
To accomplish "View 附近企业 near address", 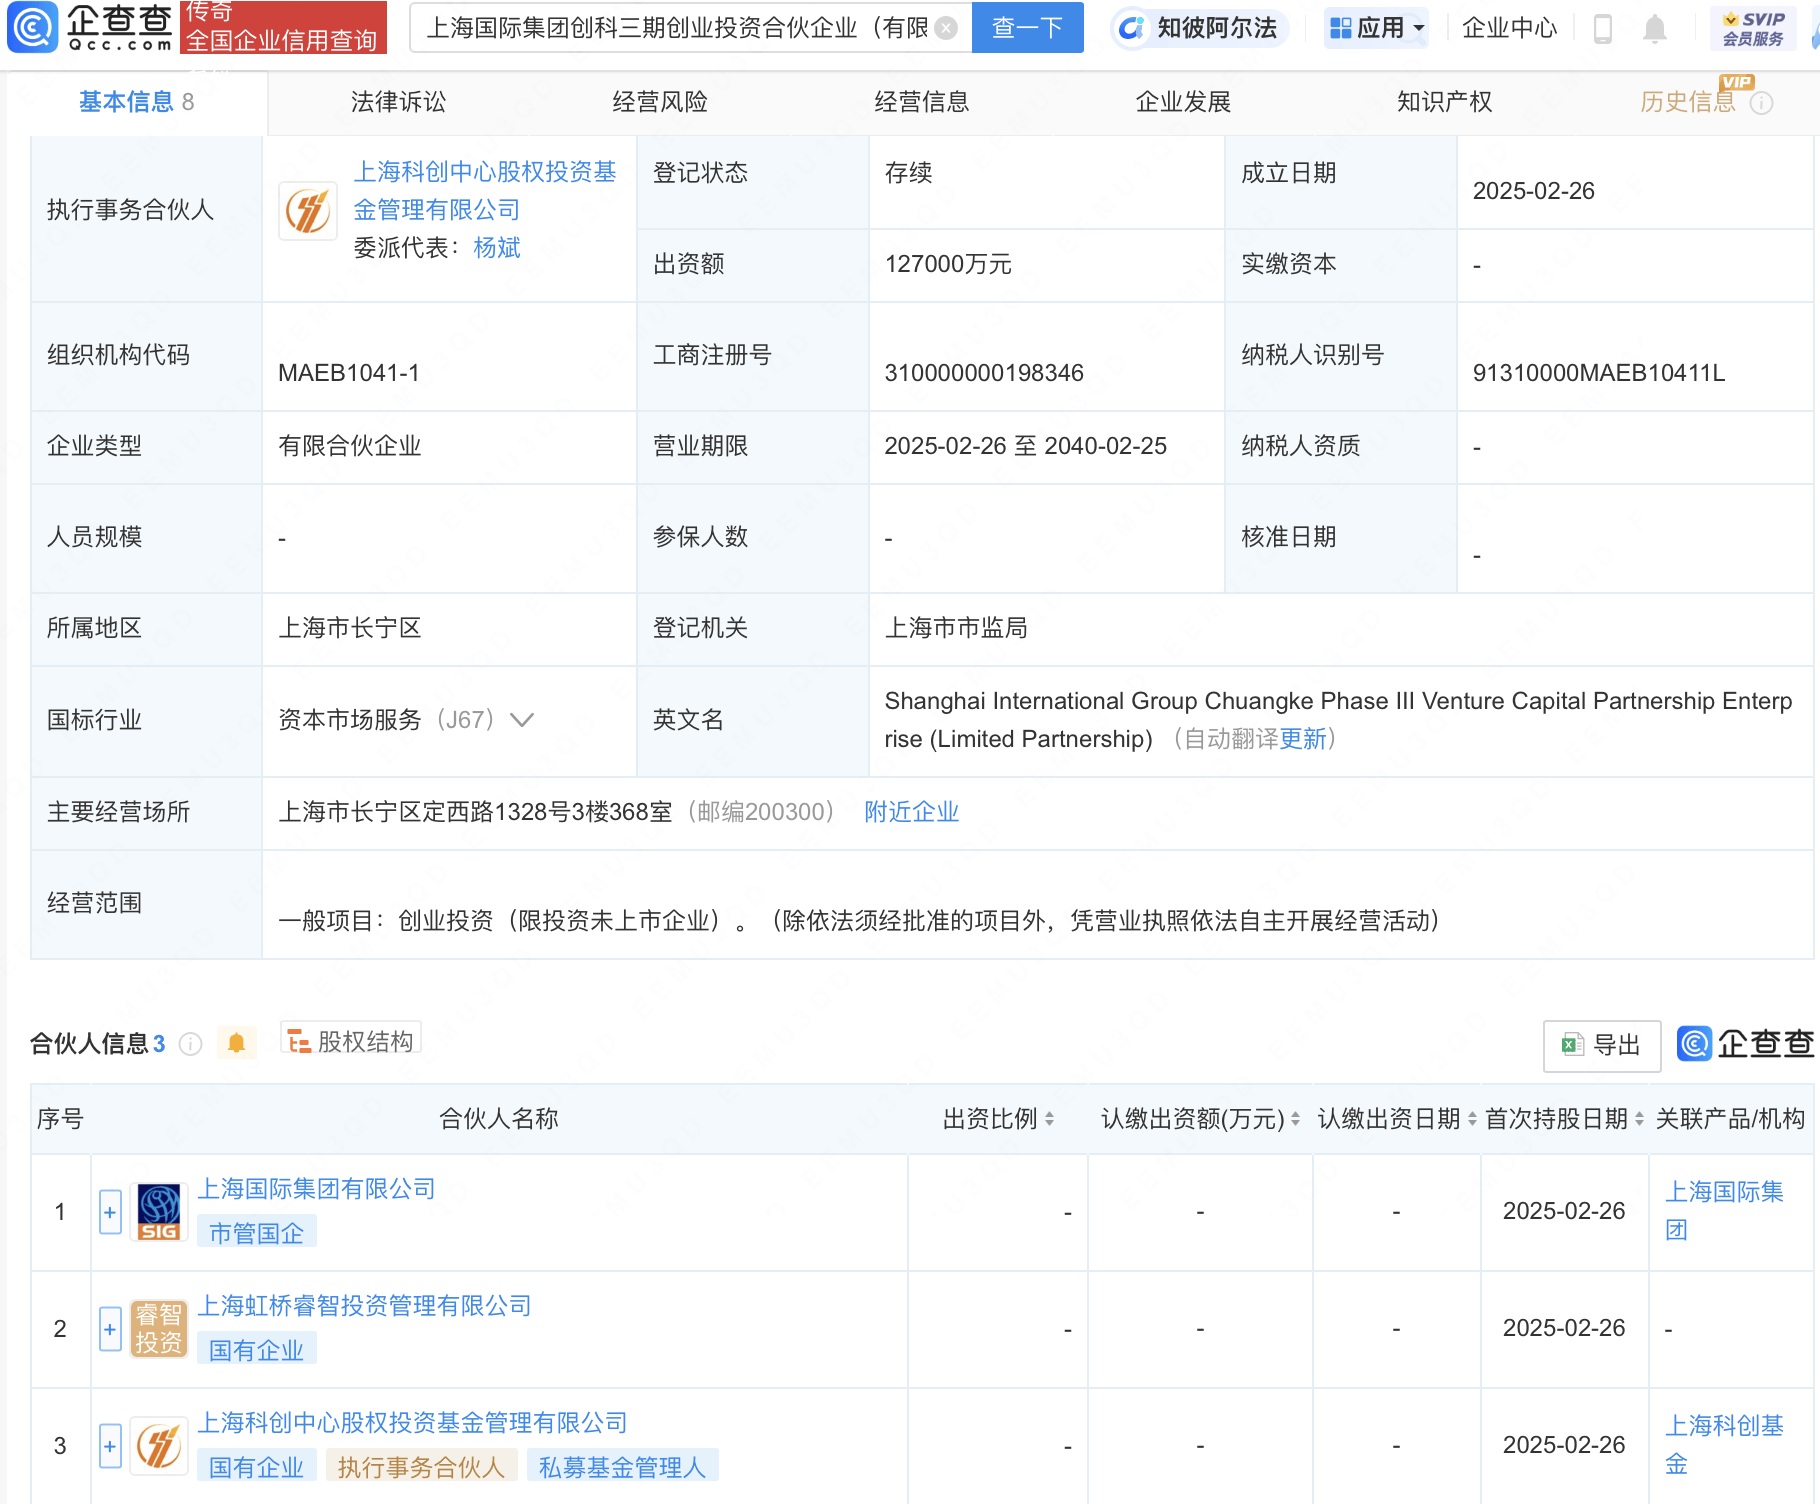I will [x=911, y=812].
